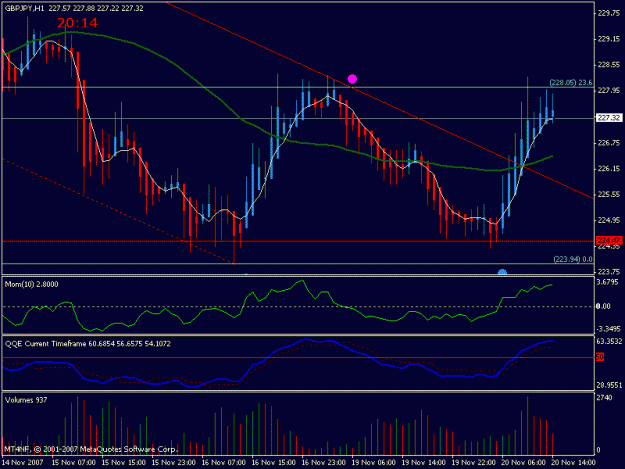The width and height of the screenshot is (625, 469).
Task: Select the (223.94) 0.0 Fibonacci label
Action: coord(573,259)
